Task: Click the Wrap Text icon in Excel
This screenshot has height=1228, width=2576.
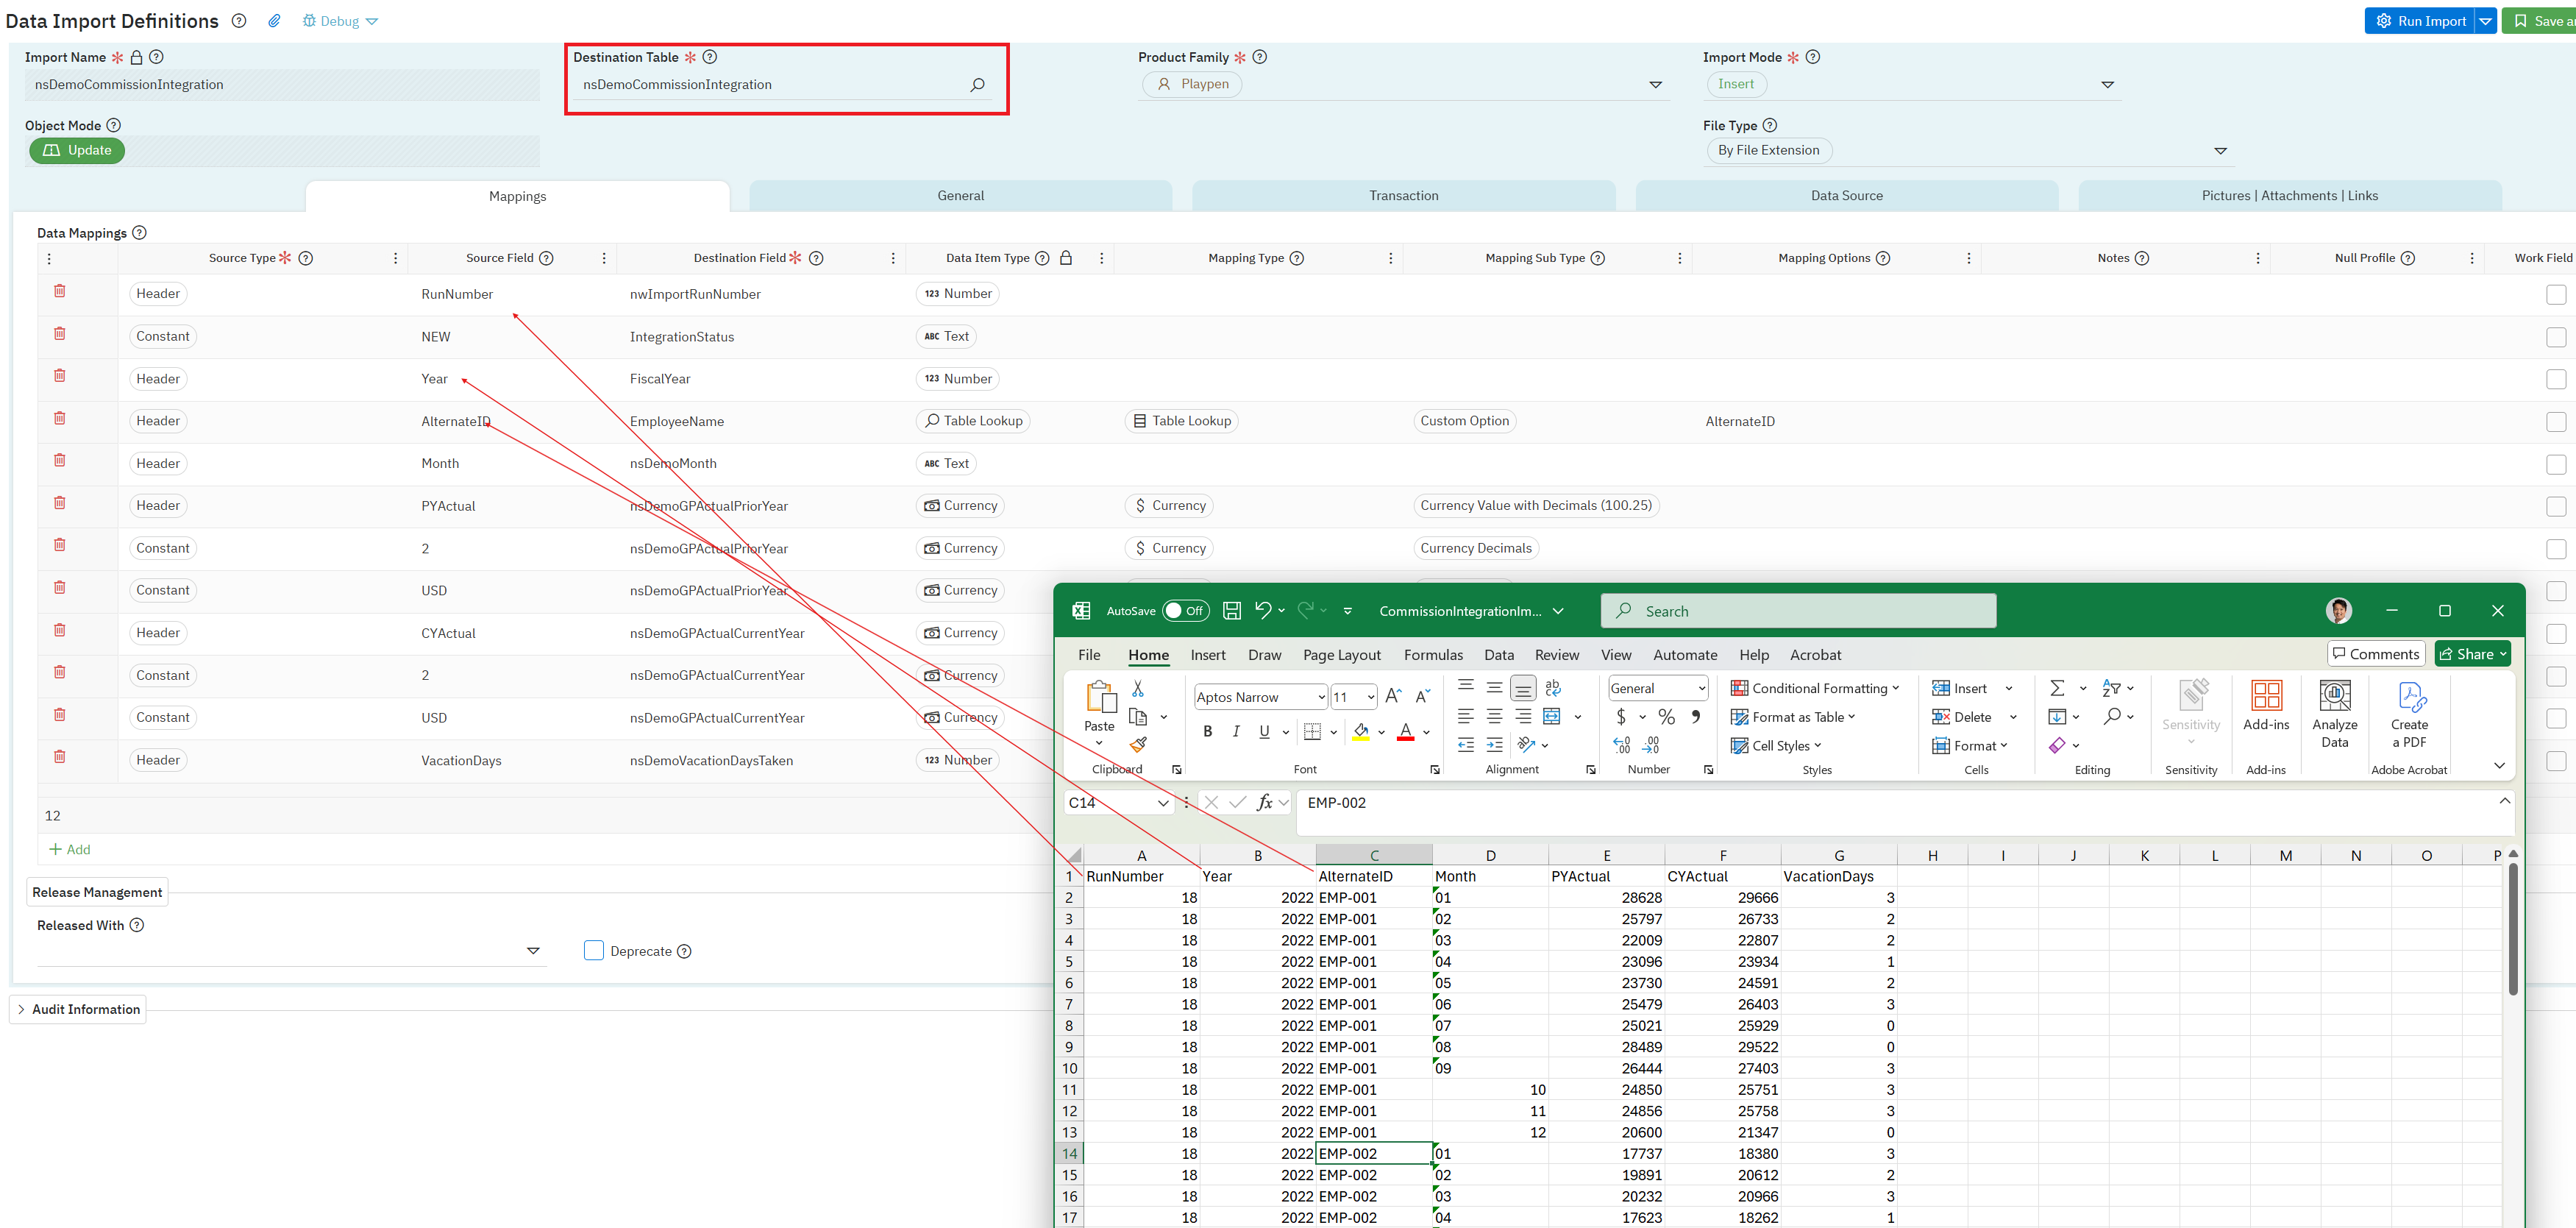Action: click(1553, 688)
